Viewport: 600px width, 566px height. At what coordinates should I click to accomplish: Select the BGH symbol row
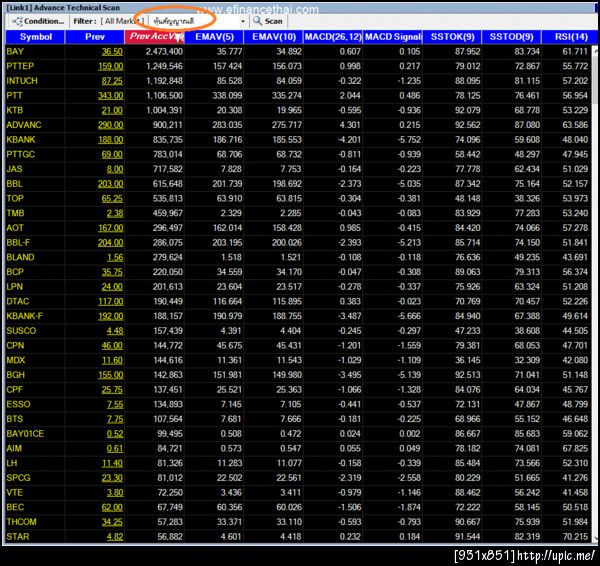298,375
